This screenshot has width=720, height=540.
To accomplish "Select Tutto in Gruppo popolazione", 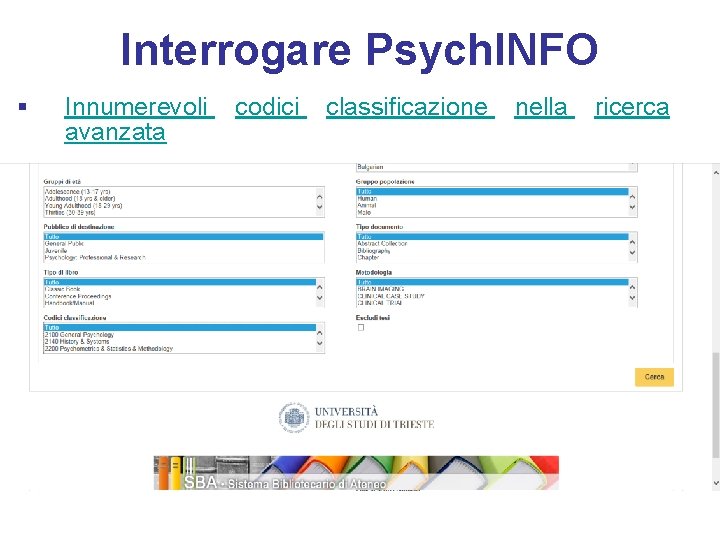I will point(492,191).
